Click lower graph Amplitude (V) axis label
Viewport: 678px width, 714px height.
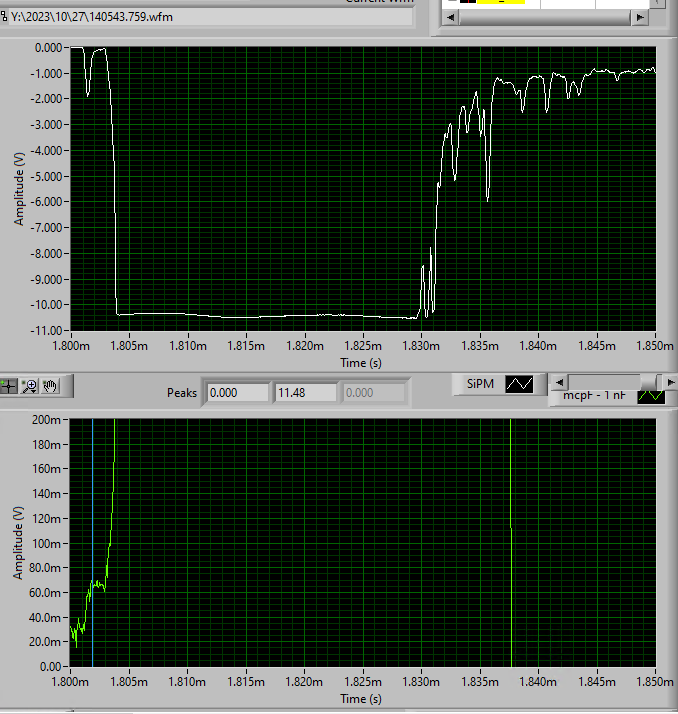(x=17, y=542)
